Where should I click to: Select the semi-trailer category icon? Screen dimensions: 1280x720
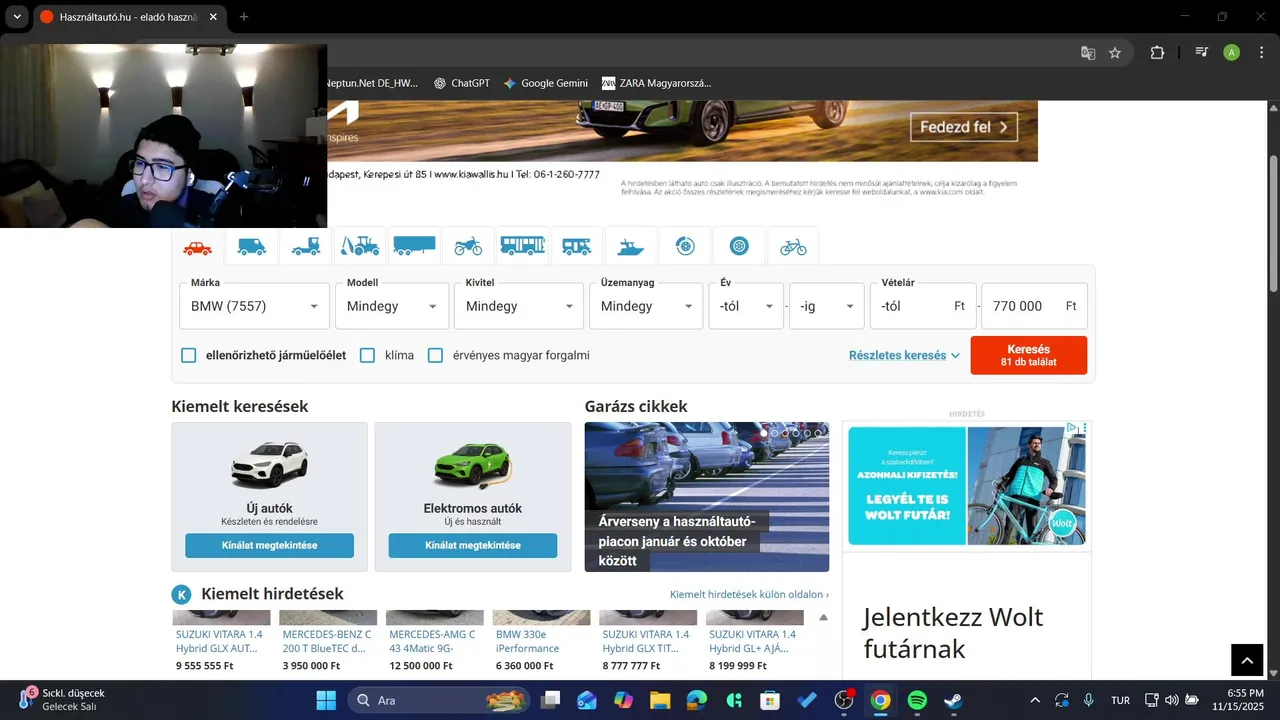[414, 247]
